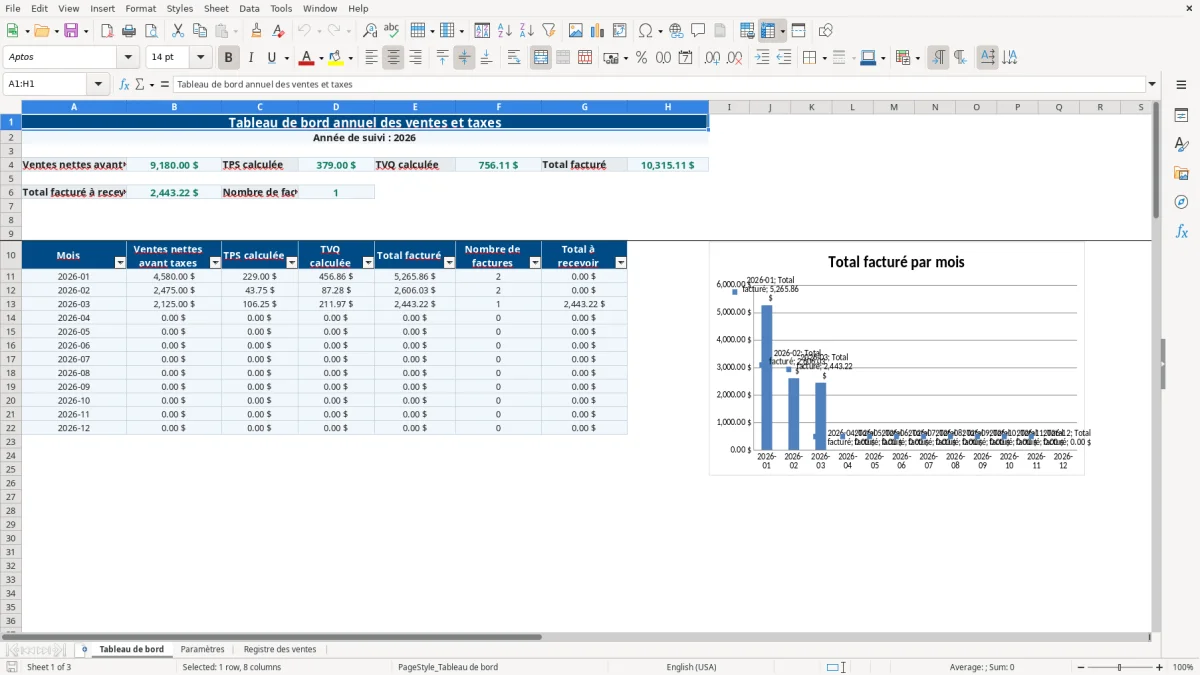Click the Select Function sum button
Screen dimensions: 1200x675
coord(139,84)
